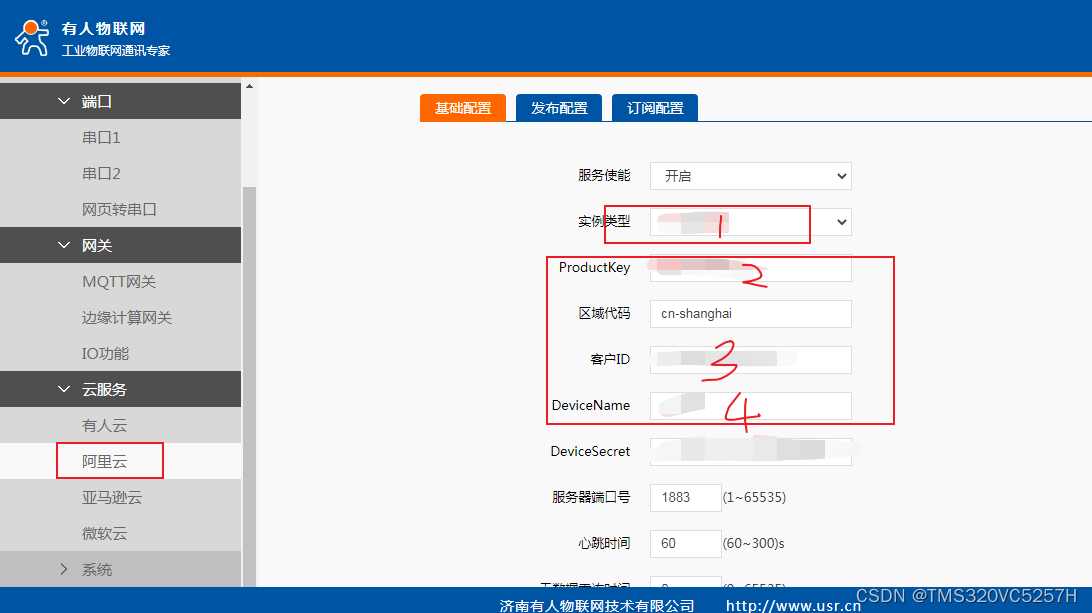Collapse the 网关 section chevron
The width and height of the screenshot is (1092, 613).
coord(63,245)
